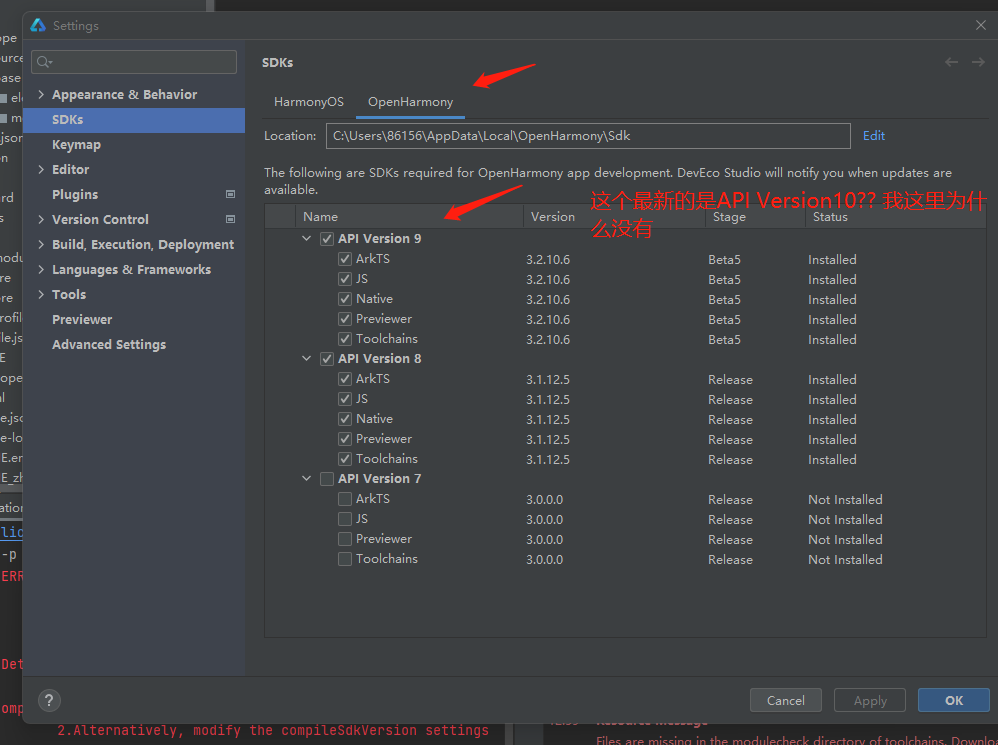Click the Apply button

tap(870, 700)
